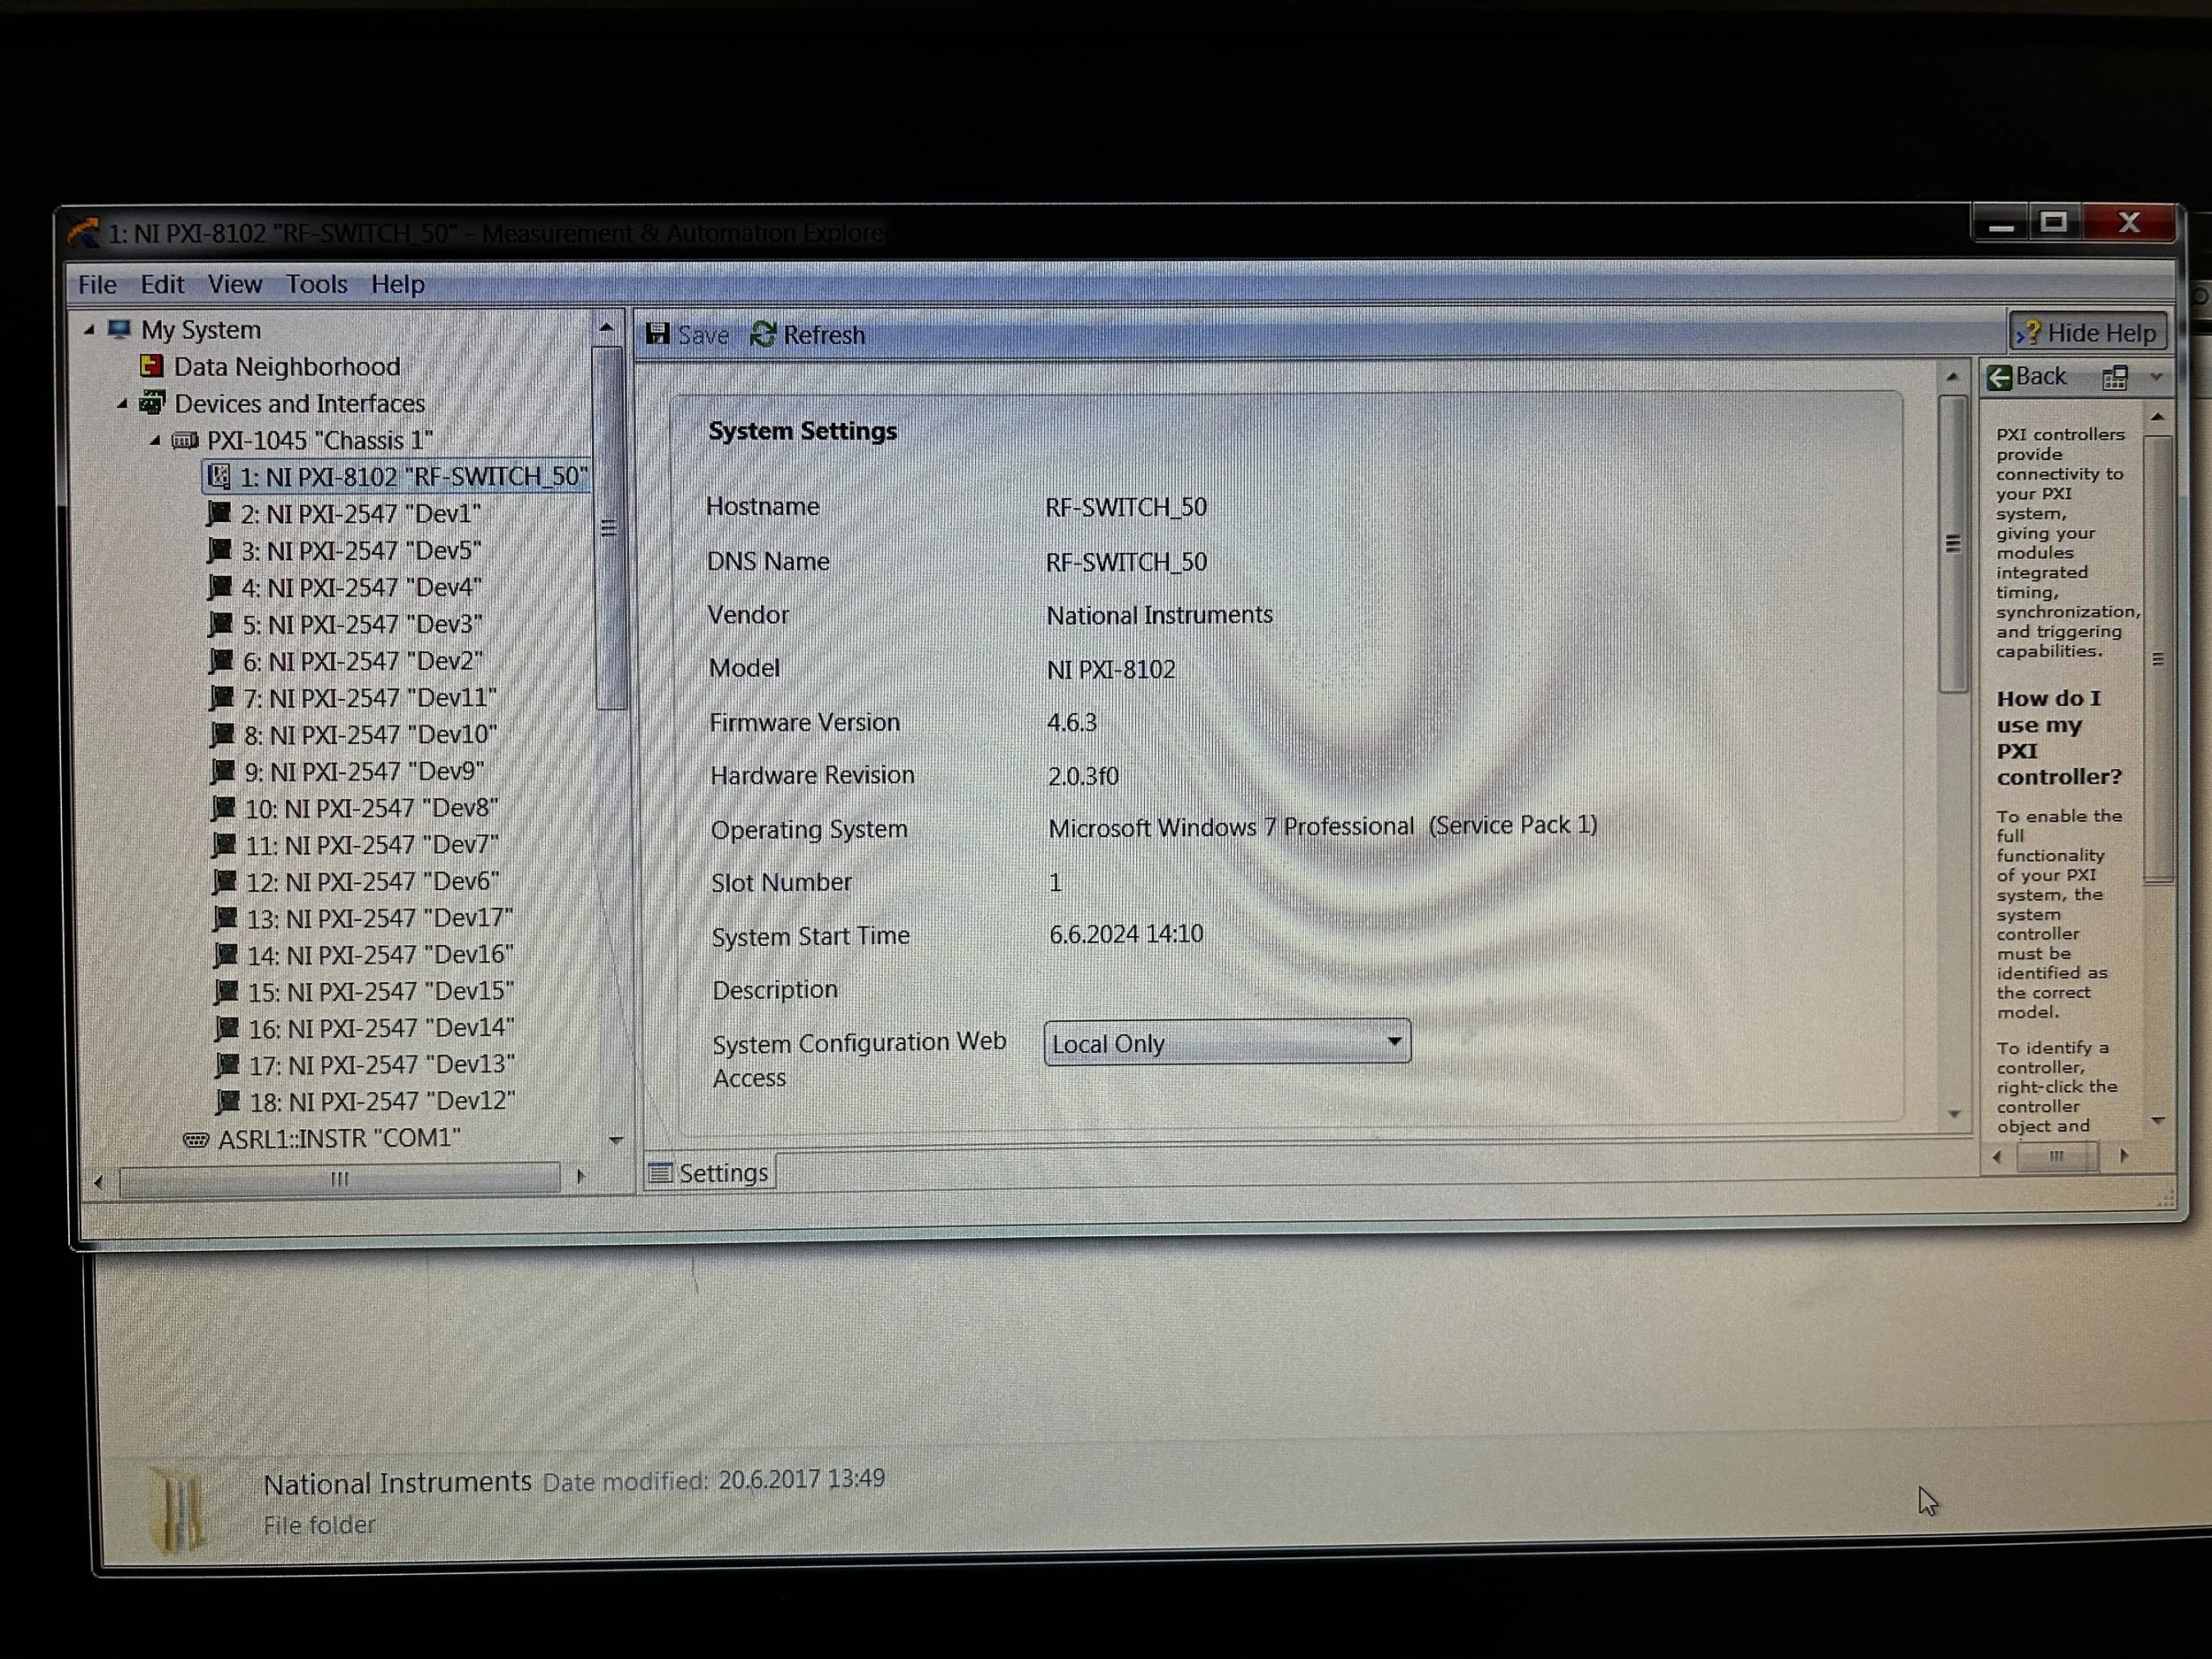Click the Back arrow icon in help
Image resolution: width=2212 pixels, height=1659 pixels.
pyautogui.click(x=2000, y=377)
